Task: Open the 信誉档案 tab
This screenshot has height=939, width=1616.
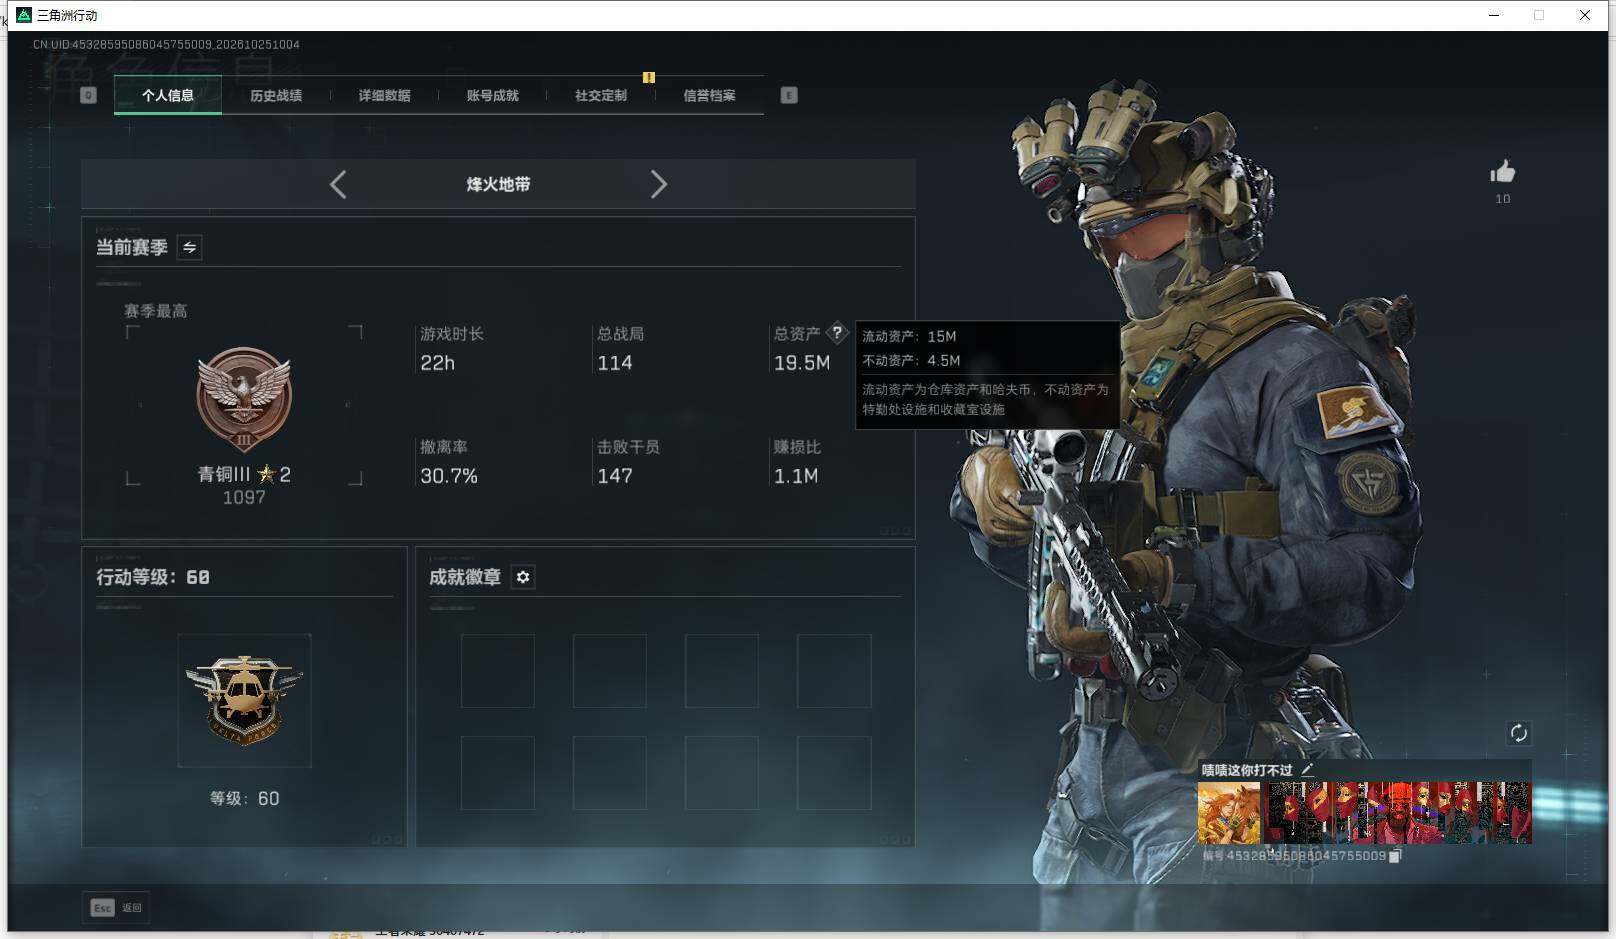Action: coord(709,96)
